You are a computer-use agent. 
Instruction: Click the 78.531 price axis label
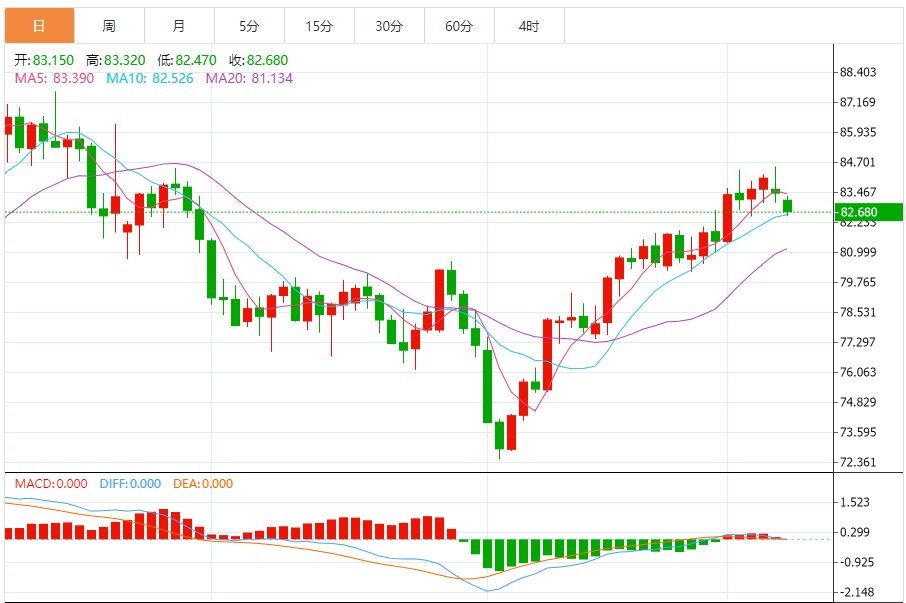857,312
